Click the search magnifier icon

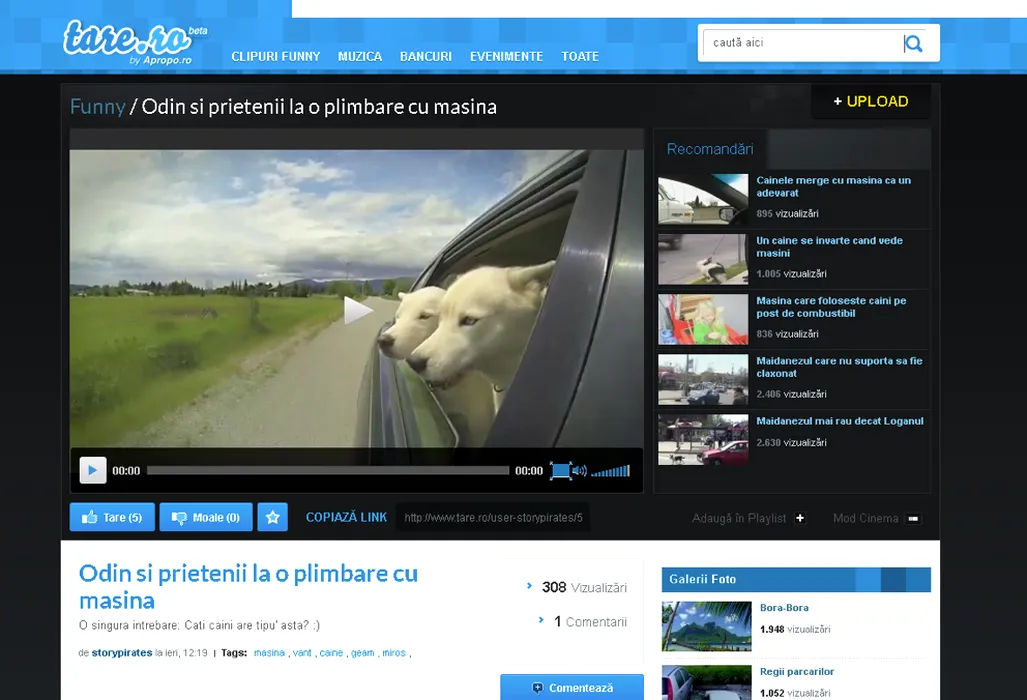pos(913,44)
